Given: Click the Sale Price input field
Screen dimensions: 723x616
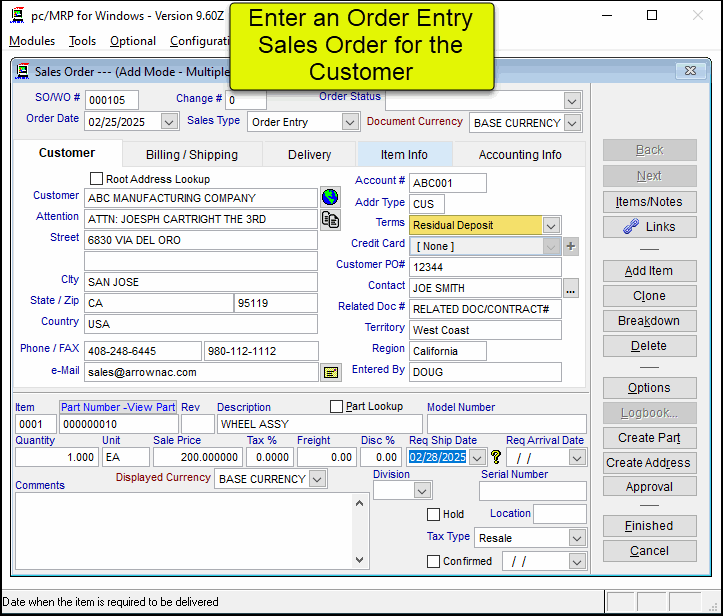Looking at the screenshot, I should pyautogui.click(x=198, y=457).
